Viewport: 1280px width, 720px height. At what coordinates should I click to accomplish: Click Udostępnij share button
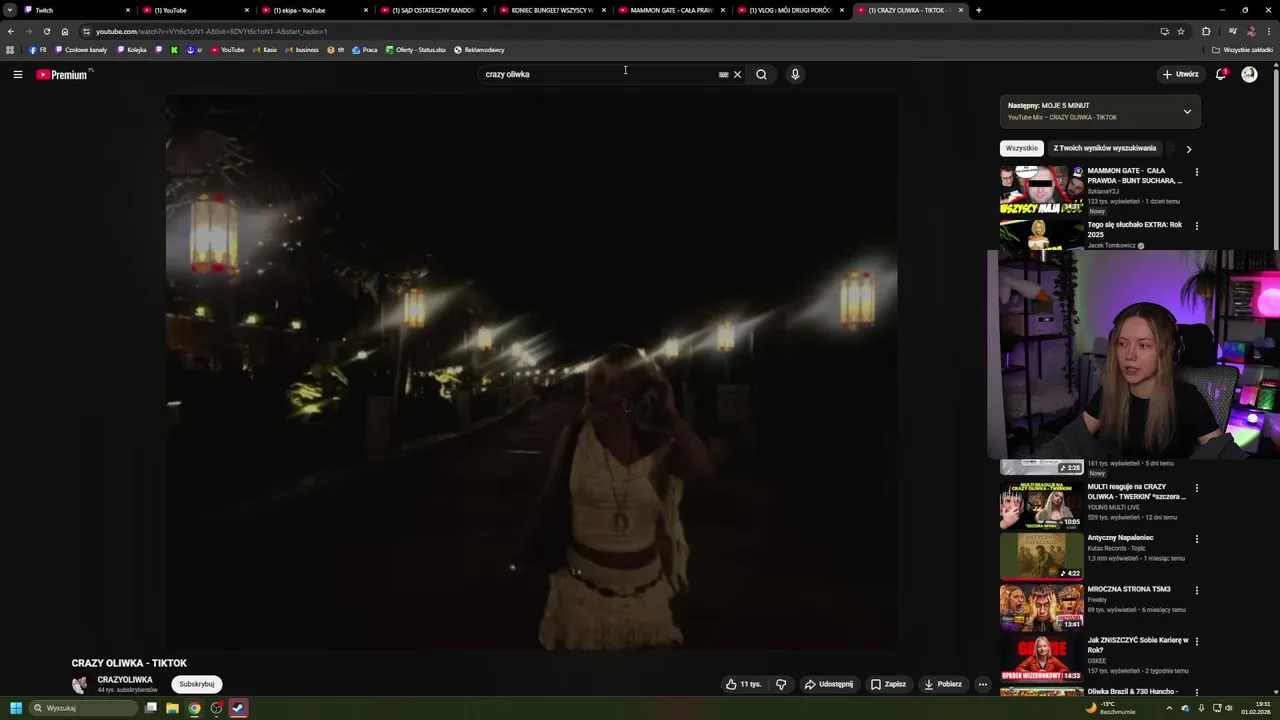(x=829, y=684)
